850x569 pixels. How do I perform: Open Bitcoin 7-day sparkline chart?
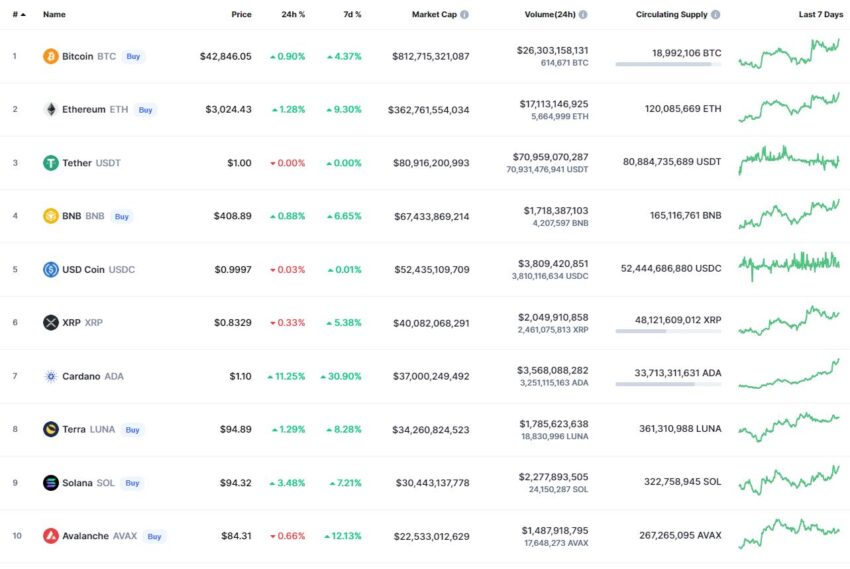pos(789,54)
